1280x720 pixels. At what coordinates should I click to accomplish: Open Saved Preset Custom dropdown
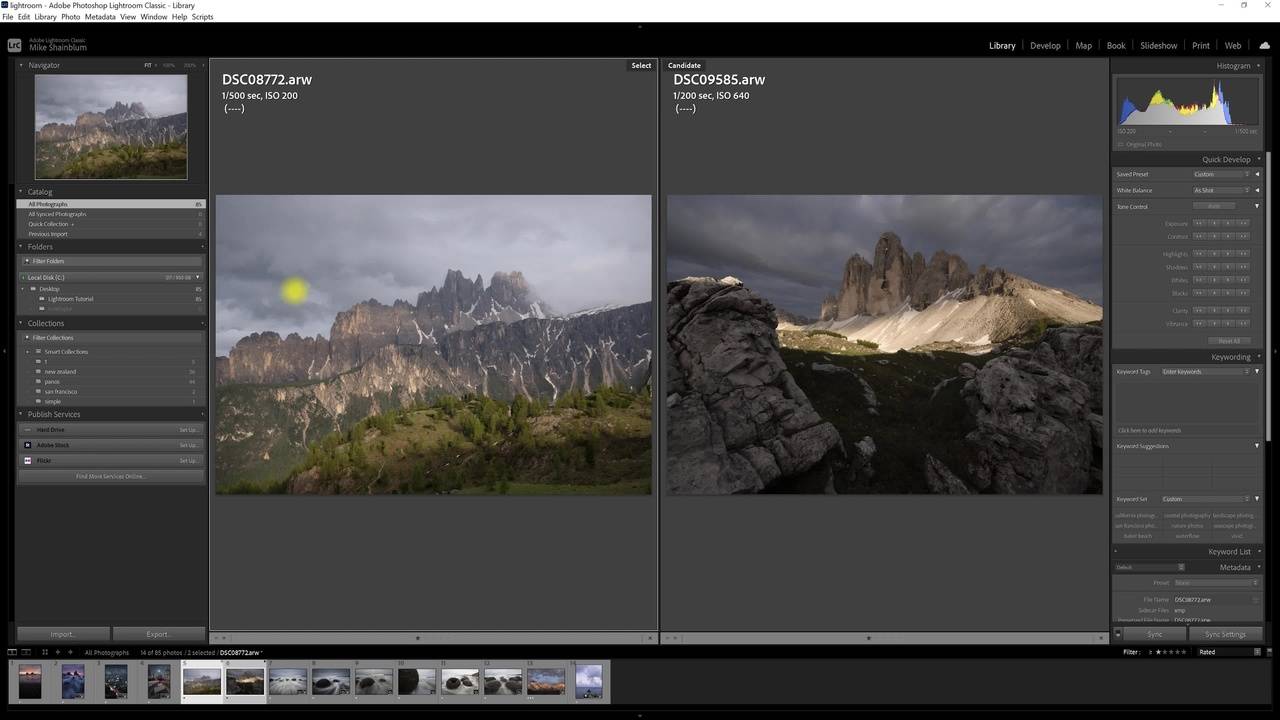point(1220,174)
